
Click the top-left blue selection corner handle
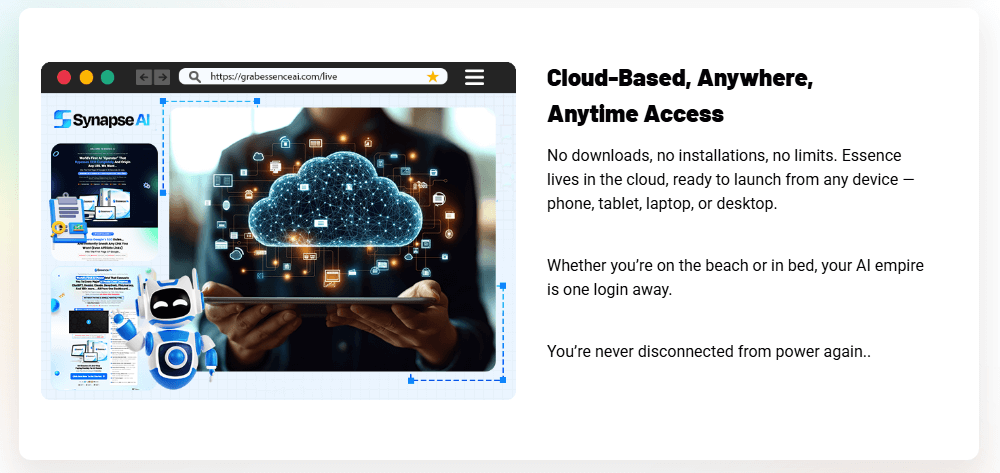[x=163, y=101]
